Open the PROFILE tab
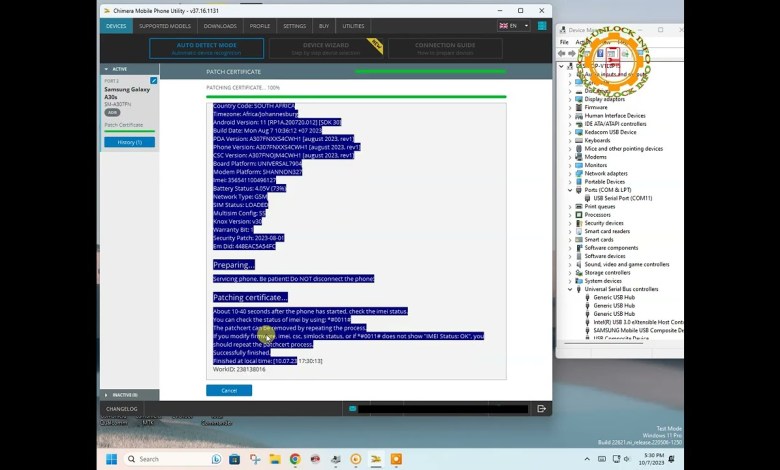 260,26
